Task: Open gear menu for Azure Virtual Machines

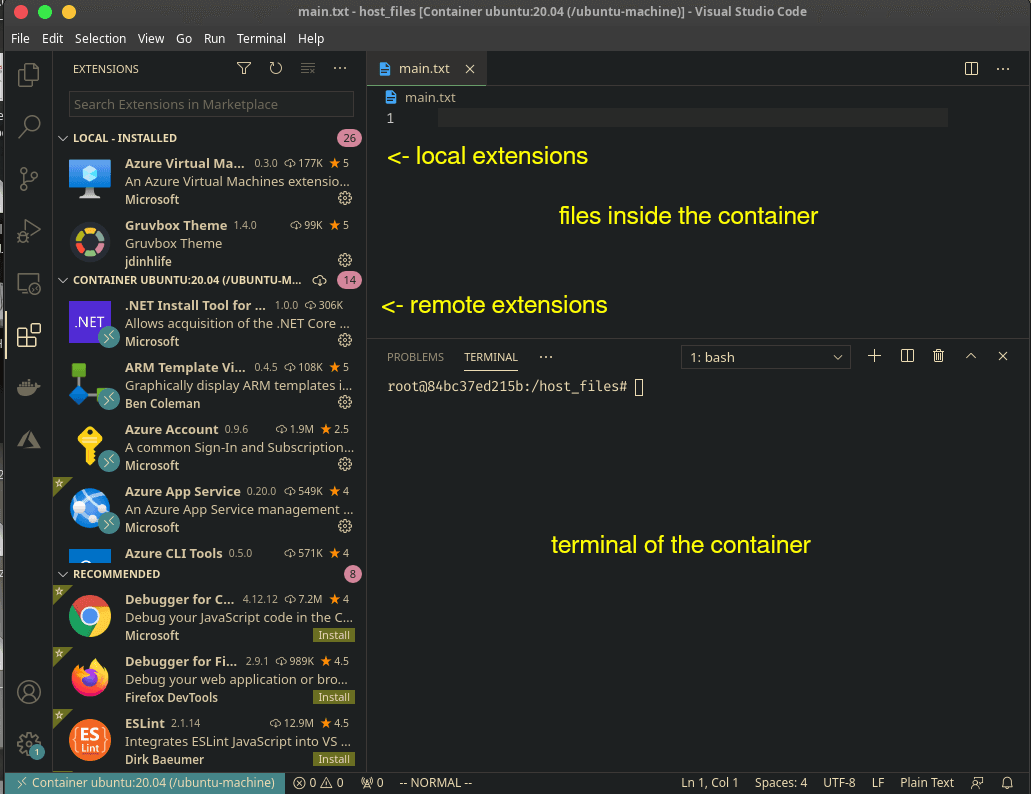Action: point(345,198)
